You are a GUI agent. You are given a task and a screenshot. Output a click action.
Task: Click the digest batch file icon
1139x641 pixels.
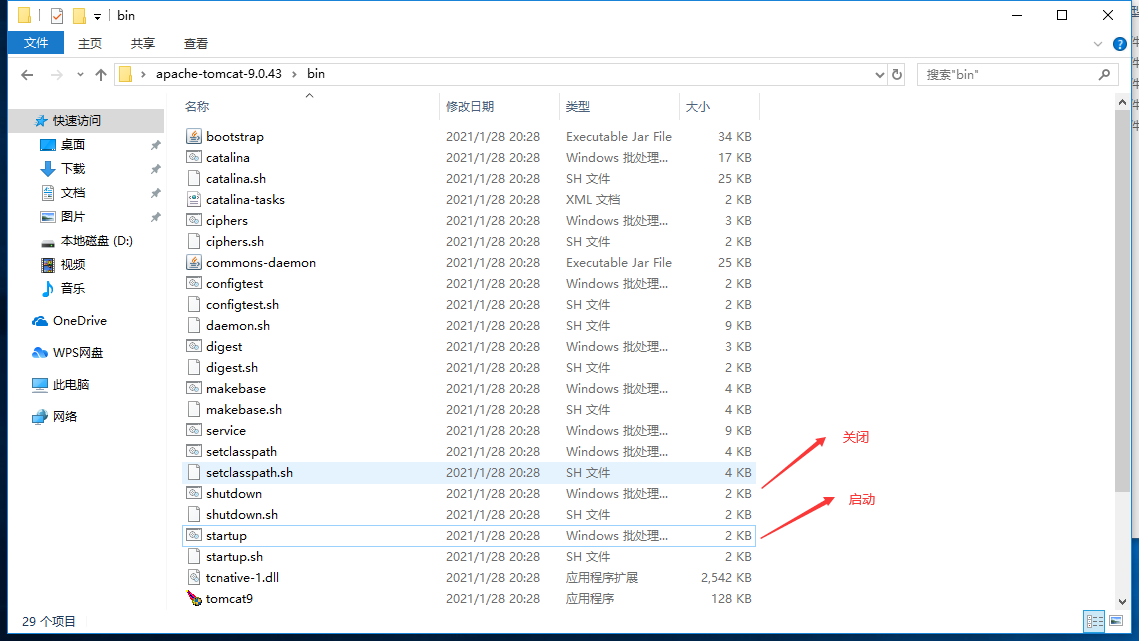pos(194,347)
